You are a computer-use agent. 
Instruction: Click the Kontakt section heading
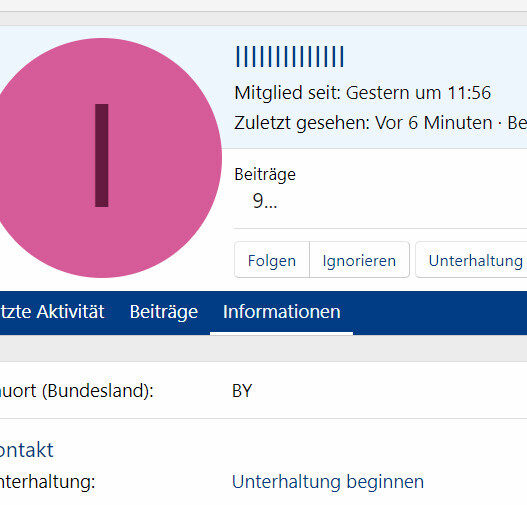pyautogui.click(x=27, y=450)
